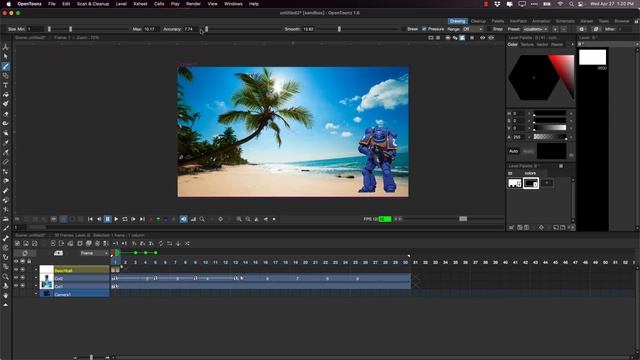The width and height of the screenshot is (640, 360).
Task: Toggle the sound speaker icon in viewer
Action: click(x=184, y=219)
